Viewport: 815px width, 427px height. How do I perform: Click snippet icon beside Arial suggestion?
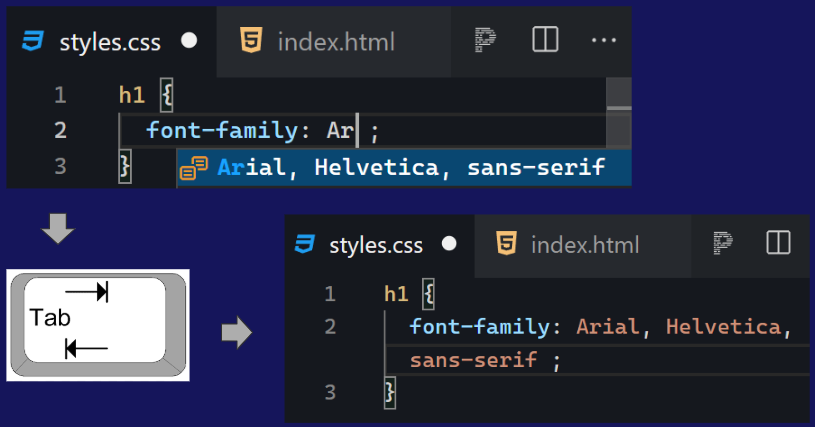[x=194, y=168]
